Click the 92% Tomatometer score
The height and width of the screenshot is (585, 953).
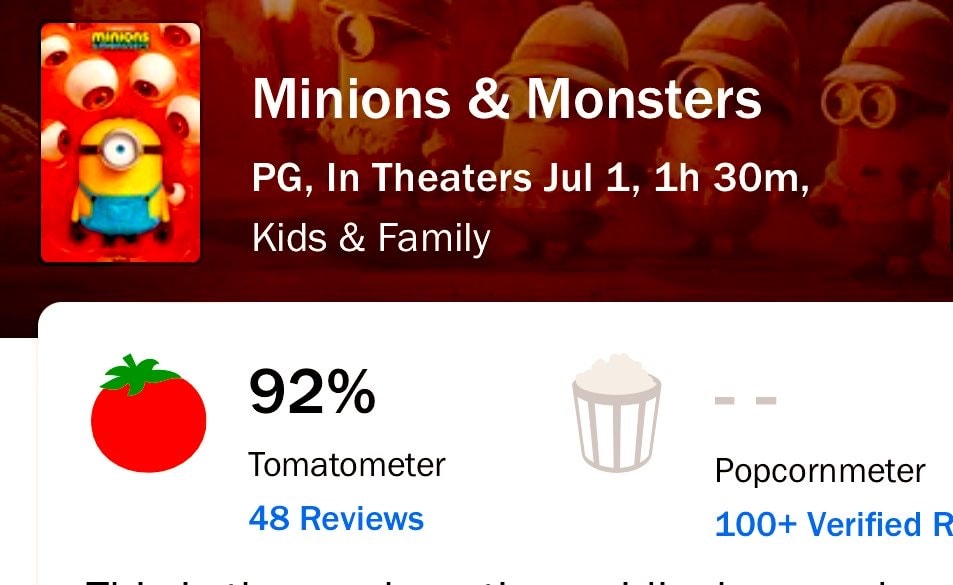pyautogui.click(x=312, y=392)
